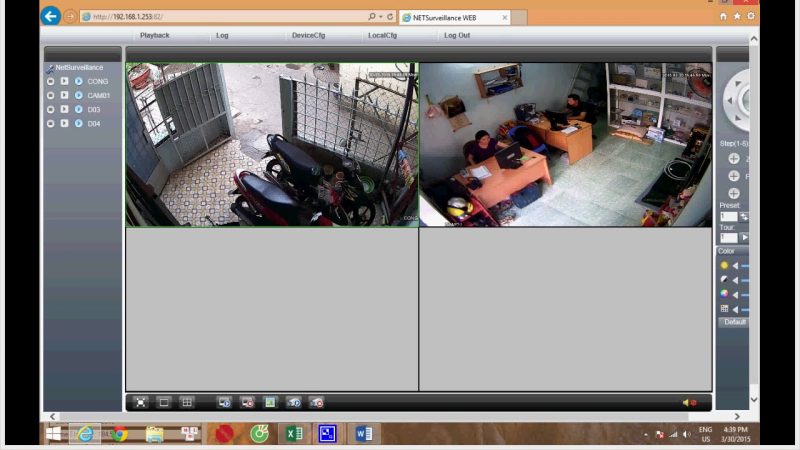Screen dimensions: 800x450
Task: Click the iris plus button, third one
Action: [734, 193]
